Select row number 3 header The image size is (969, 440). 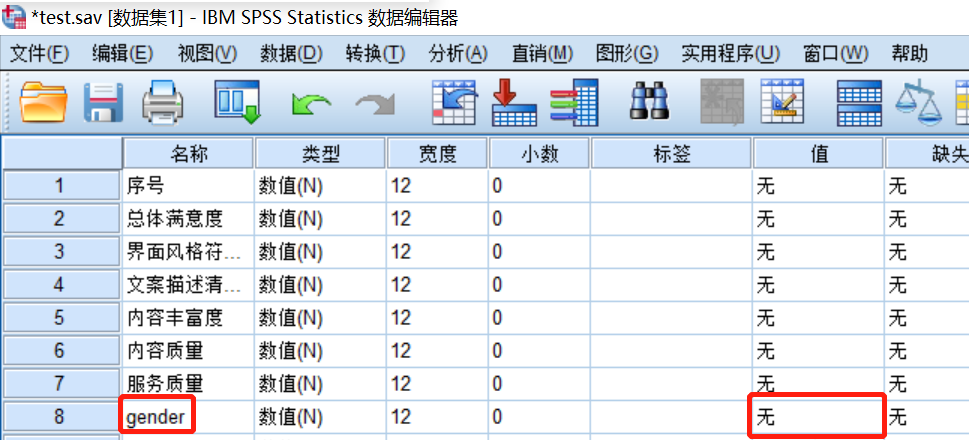coord(61,252)
